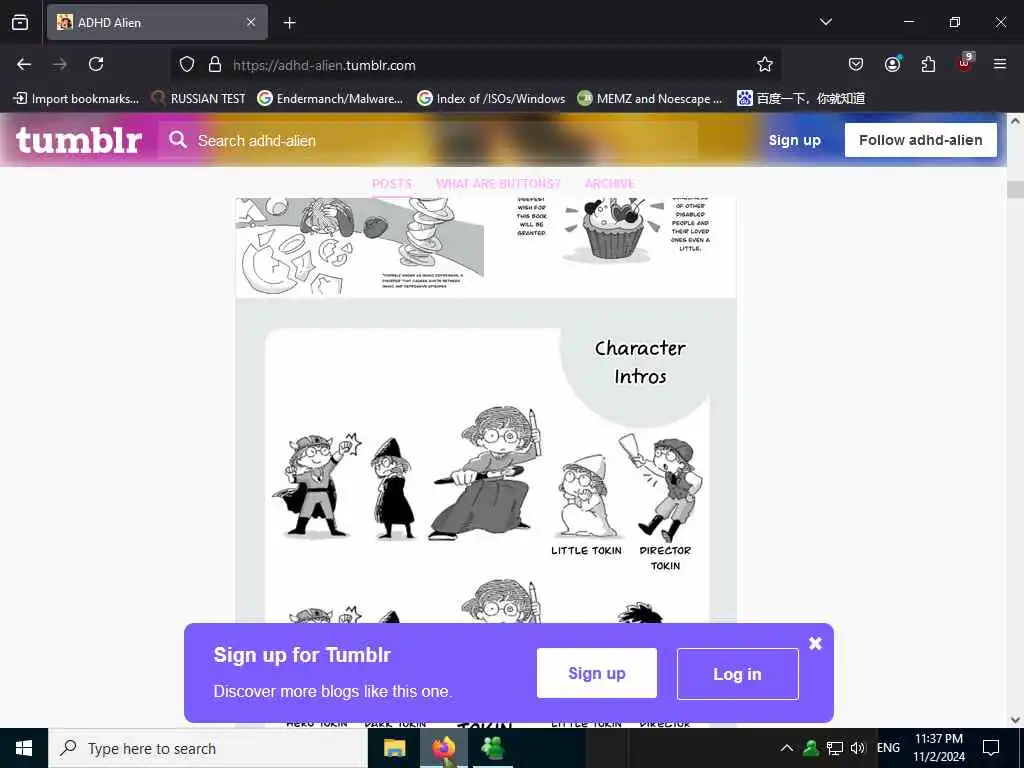Switch ENG input language

tap(888, 748)
